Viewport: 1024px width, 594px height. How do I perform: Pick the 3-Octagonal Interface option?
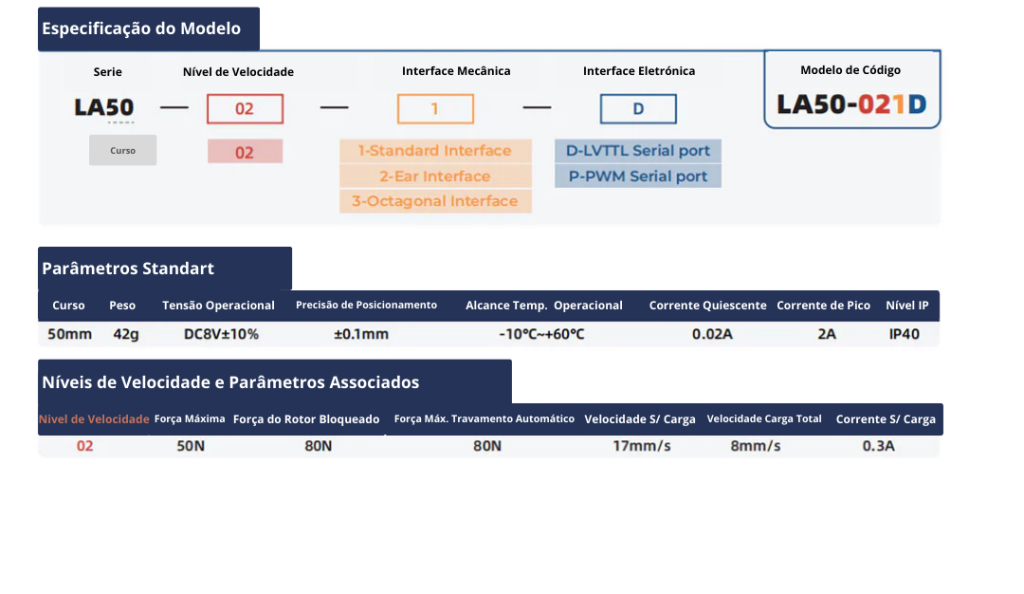coord(435,201)
